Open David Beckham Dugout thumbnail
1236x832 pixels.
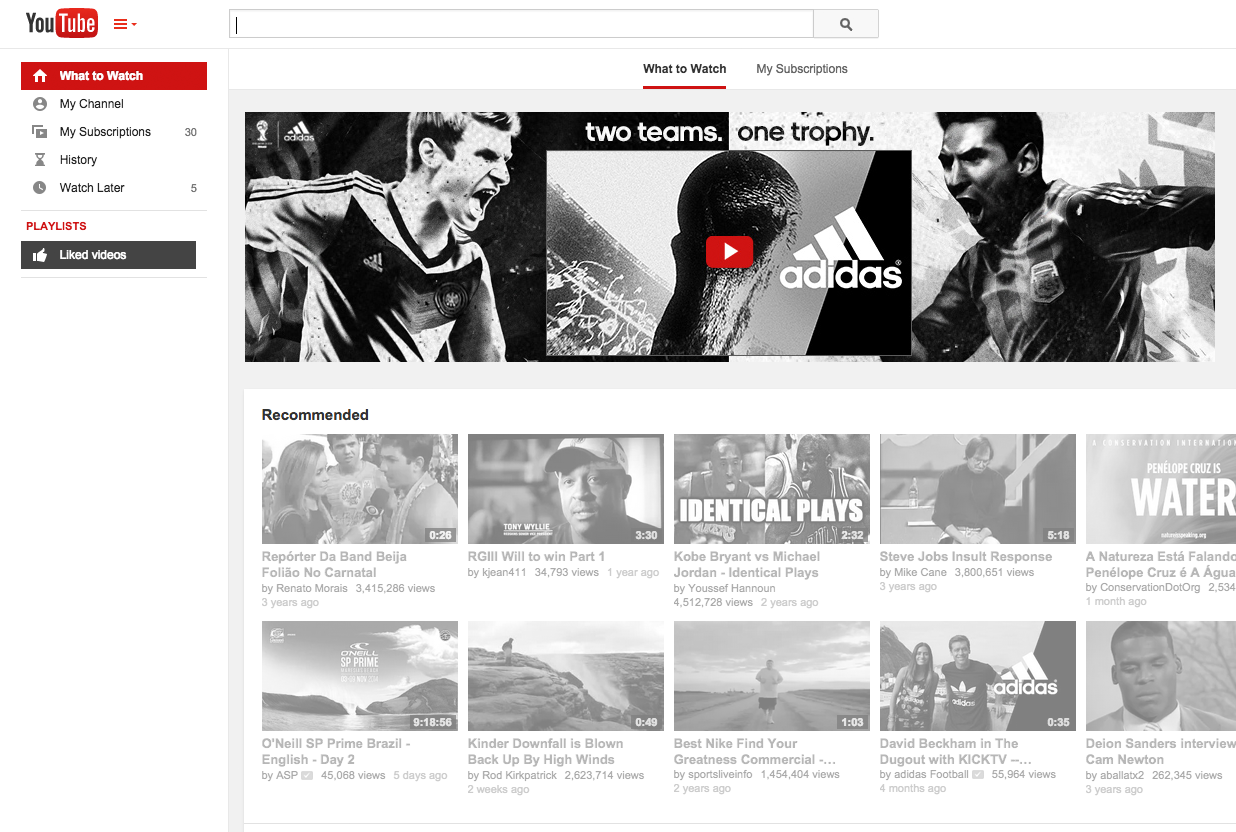point(978,676)
